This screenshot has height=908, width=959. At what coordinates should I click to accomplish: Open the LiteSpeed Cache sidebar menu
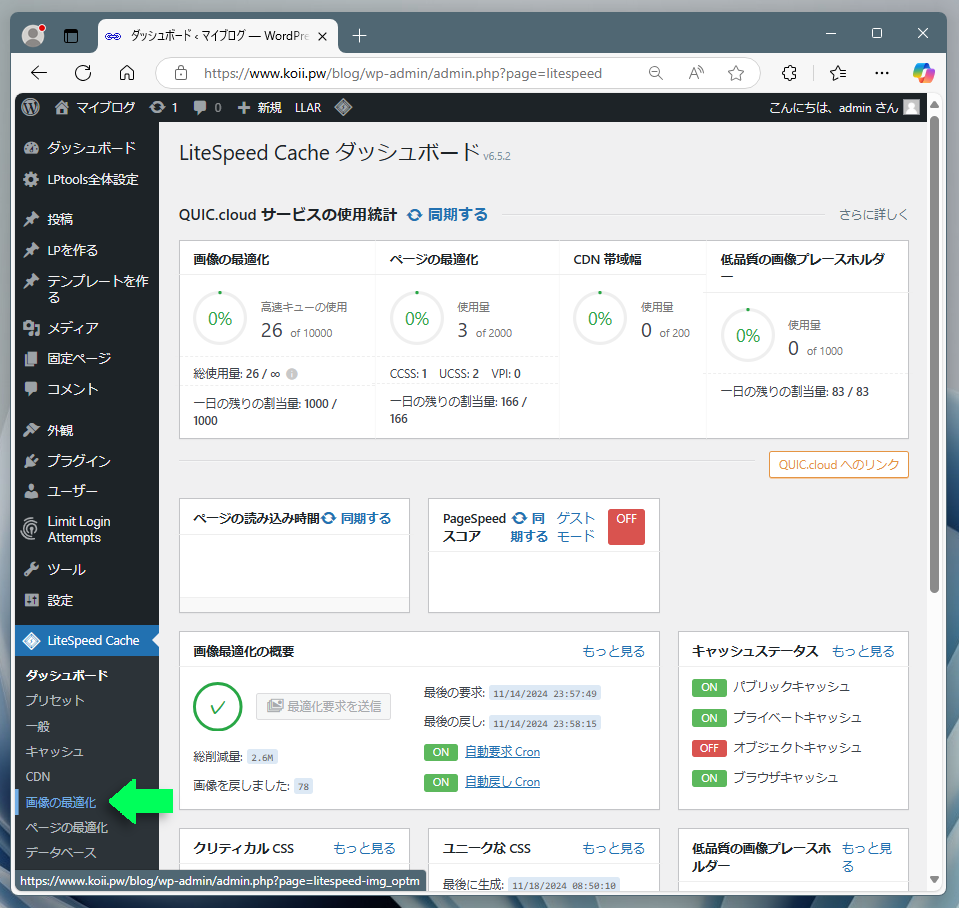click(x=87, y=640)
